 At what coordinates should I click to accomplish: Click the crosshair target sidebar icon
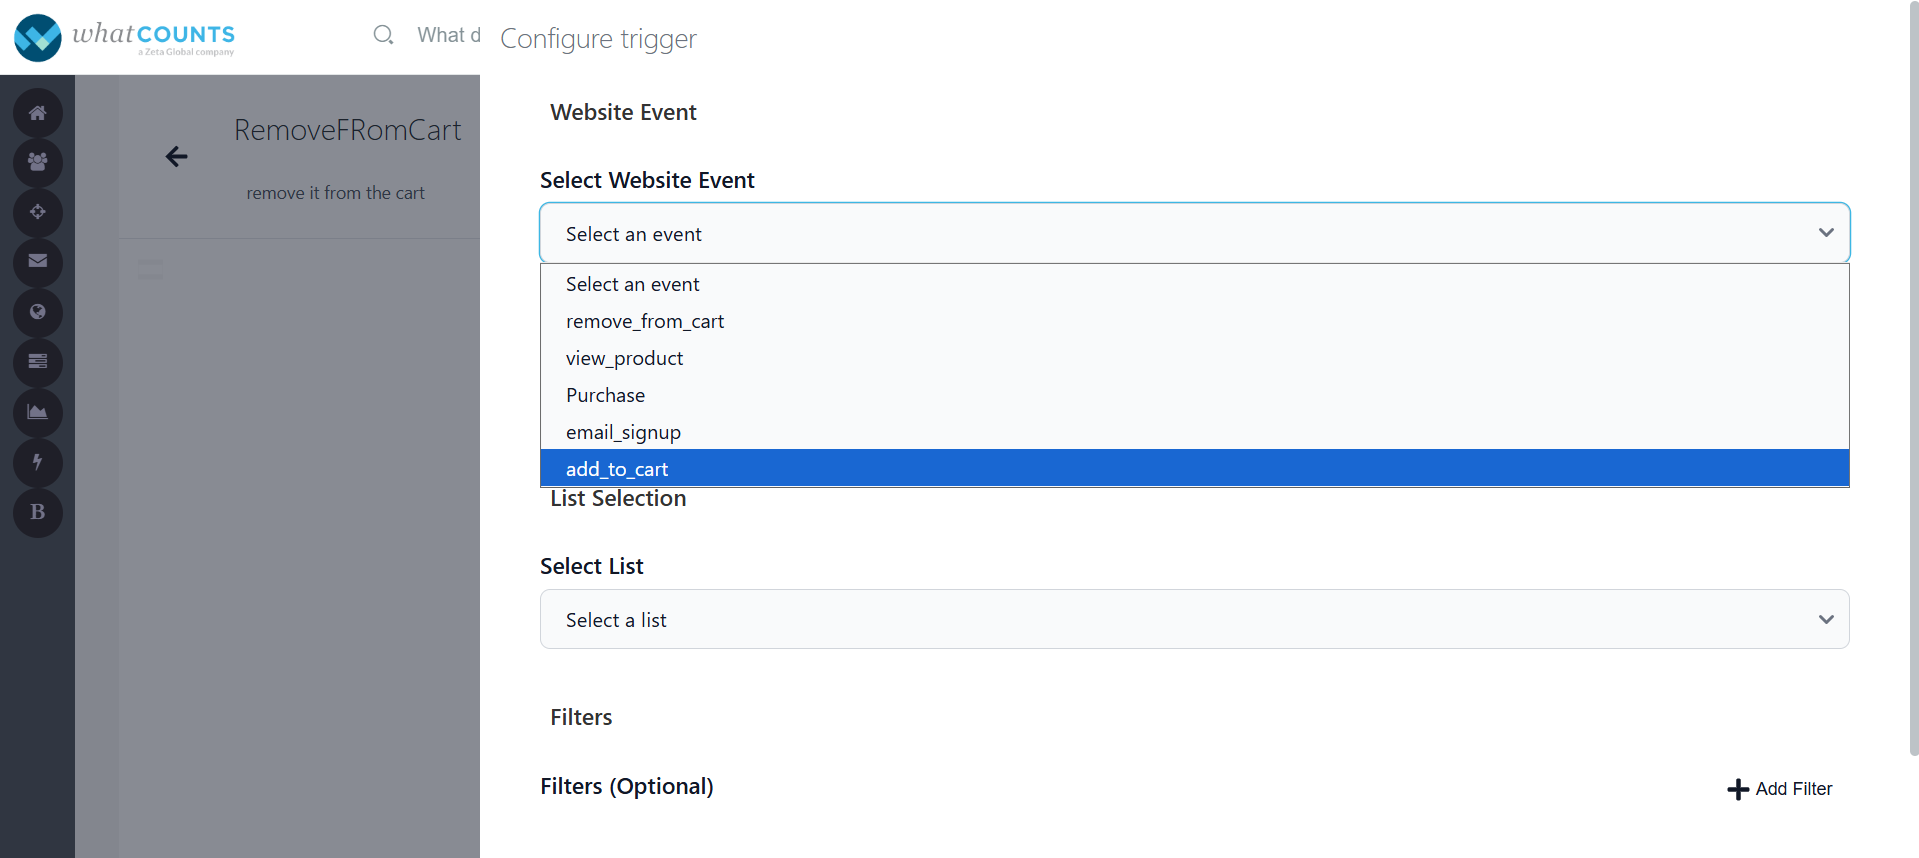pyautogui.click(x=38, y=212)
